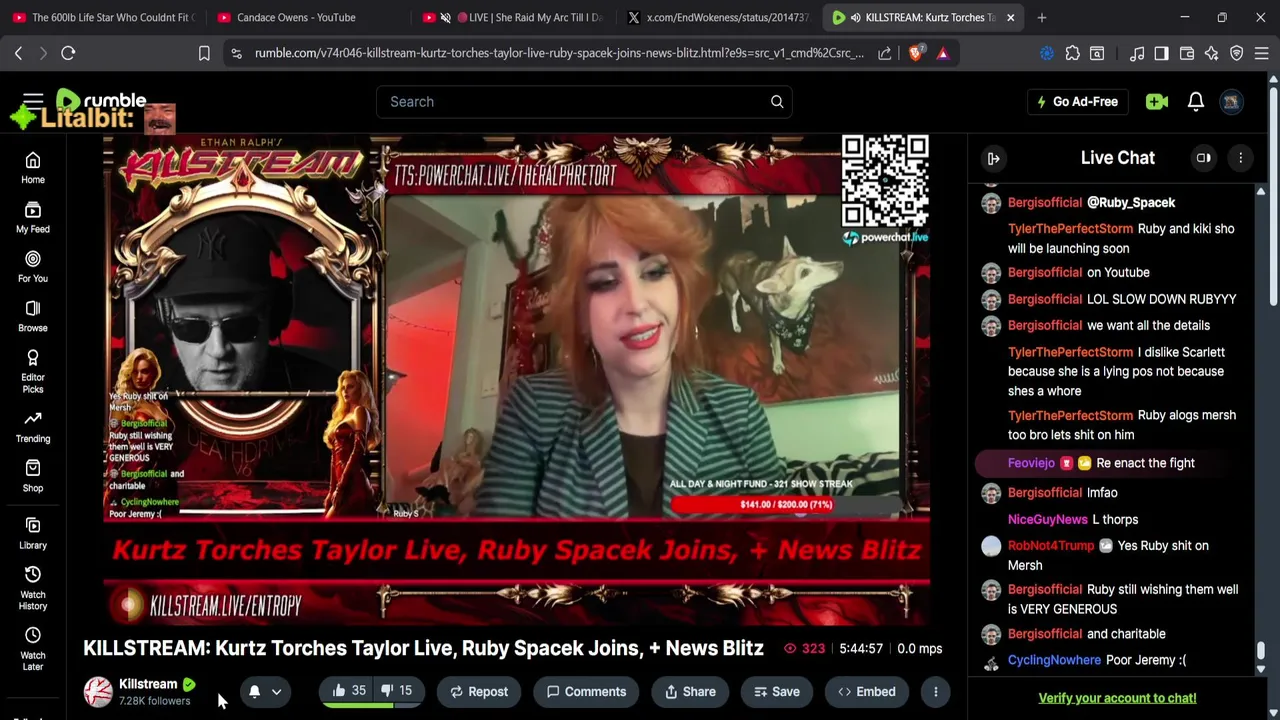This screenshot has width=1280, height=720.
Task: Click the Brave Rewards triangle icon
Action: (x=943, y=53)
